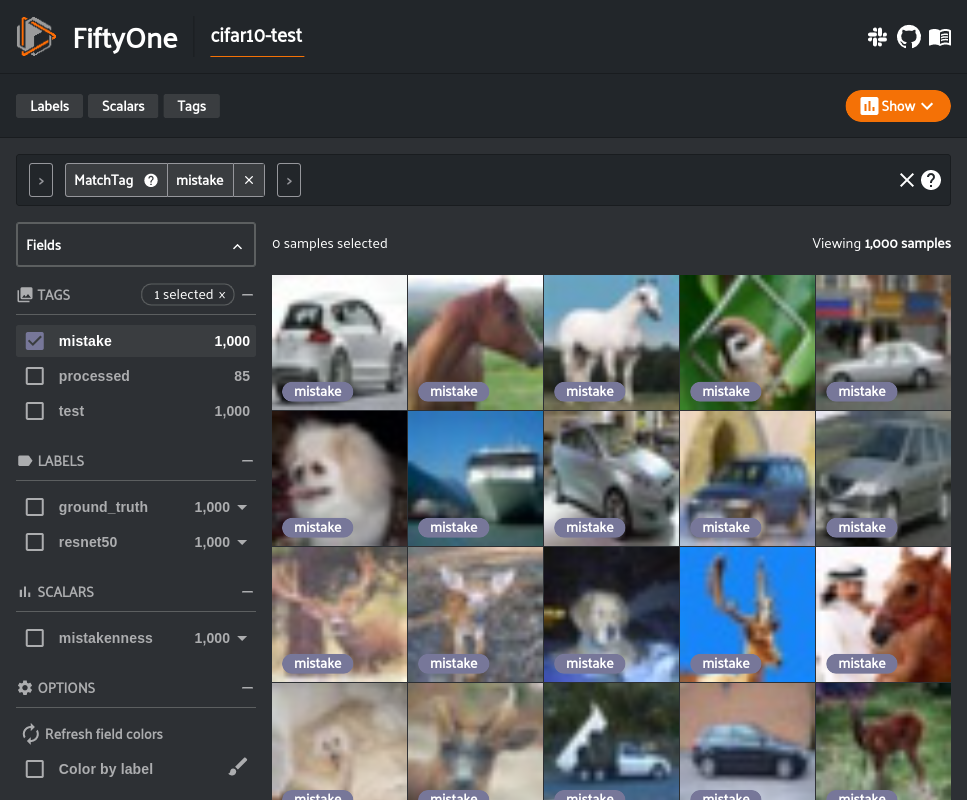967x800 pixels.
Task: Open the Show dropdown button
Action: click(897, 106)
